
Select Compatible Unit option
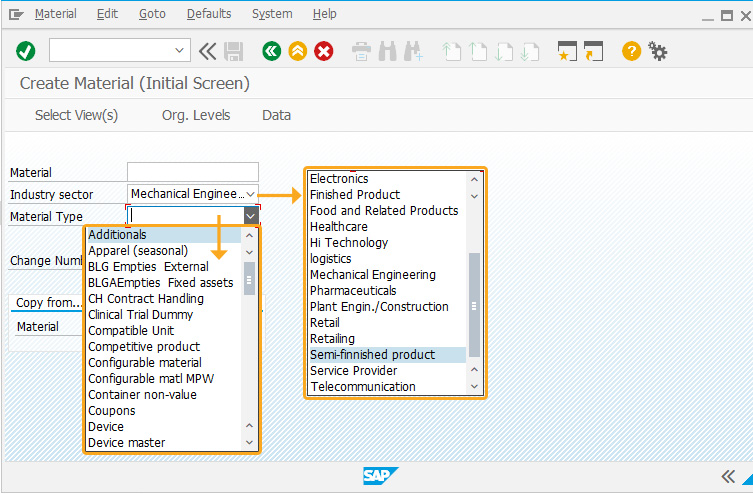[164, 331]
